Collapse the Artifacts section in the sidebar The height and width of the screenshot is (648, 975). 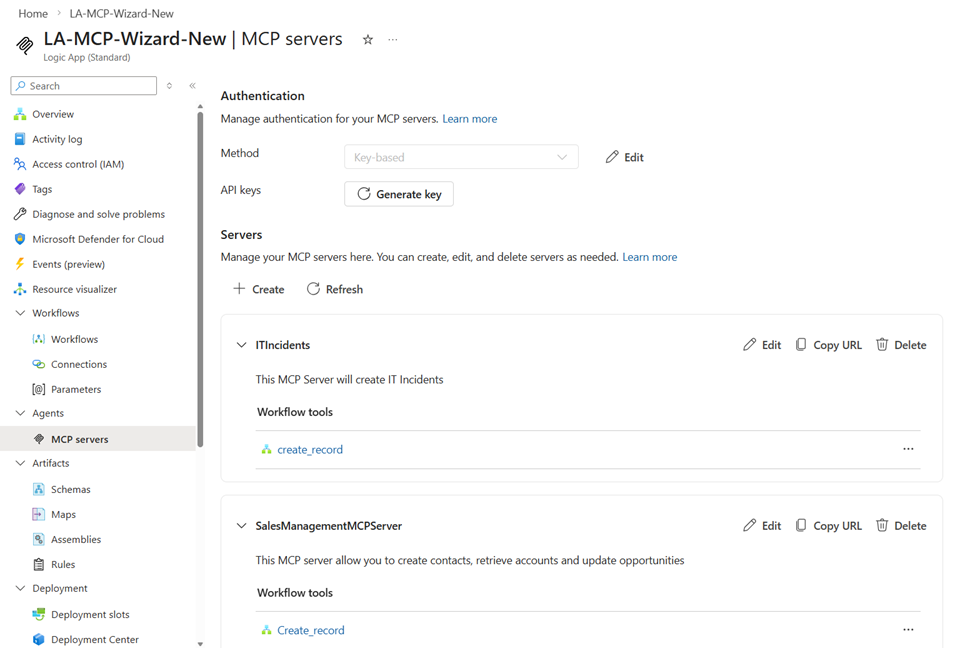pyautogui.click(x=20, y=463)
